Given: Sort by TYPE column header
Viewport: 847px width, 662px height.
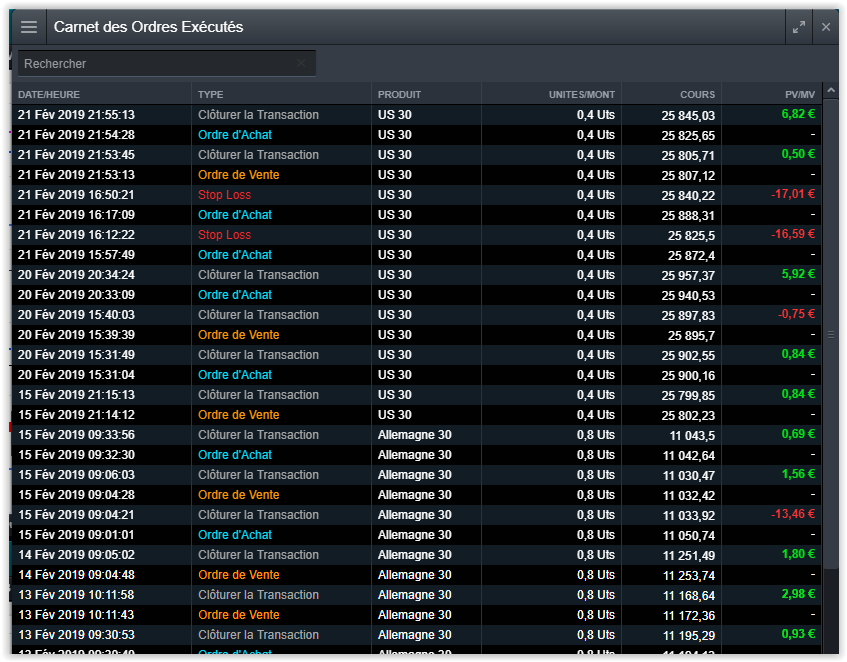Looking at the screenshot, I should 211,94.
